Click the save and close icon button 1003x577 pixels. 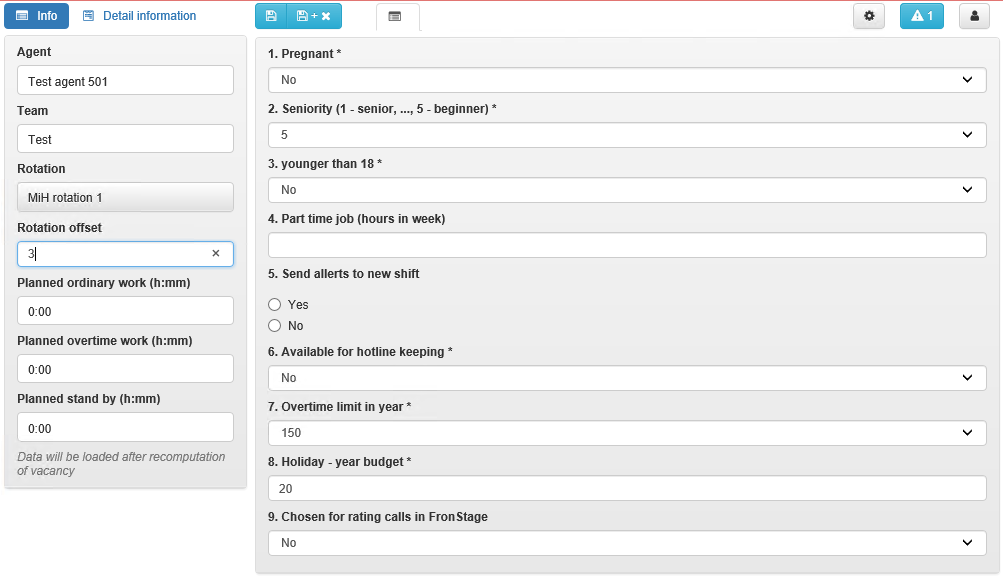[x=313, y=16]
